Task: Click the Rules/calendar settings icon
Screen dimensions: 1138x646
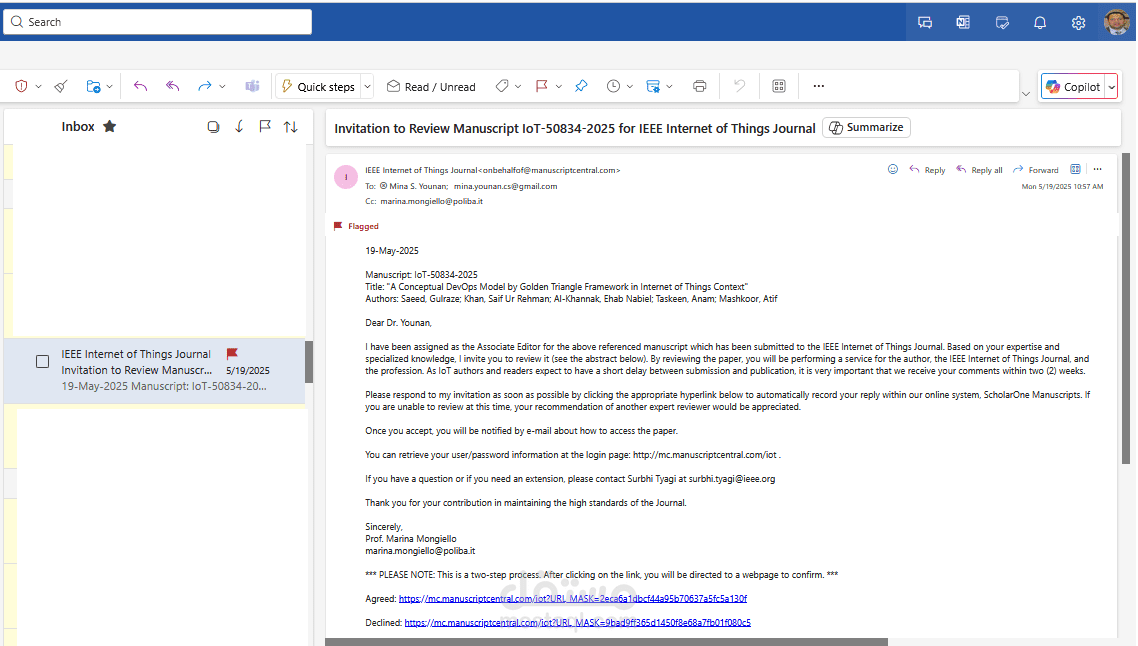Action: coord(653,86)
